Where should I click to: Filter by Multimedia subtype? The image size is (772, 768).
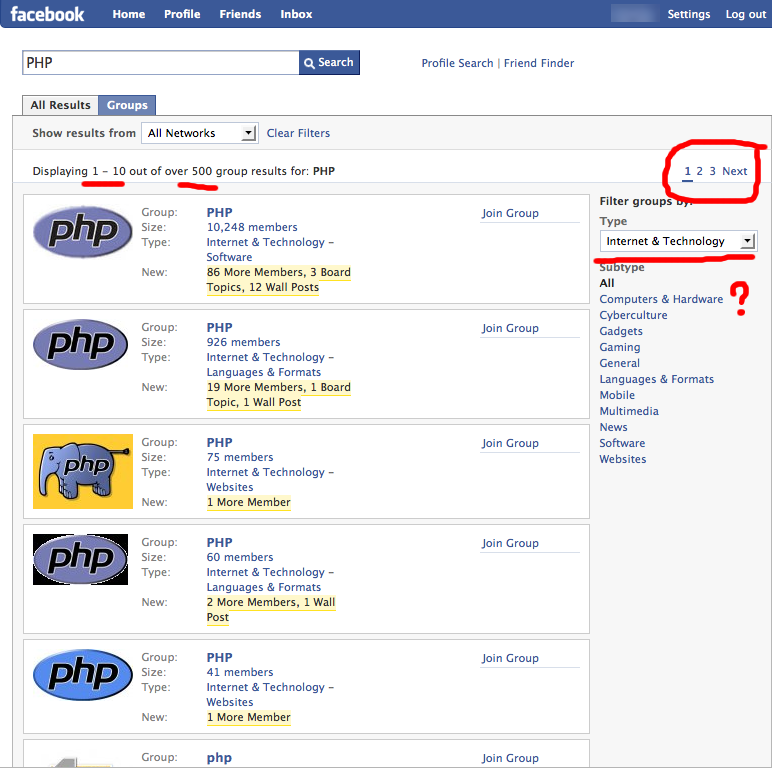point(629,411)
